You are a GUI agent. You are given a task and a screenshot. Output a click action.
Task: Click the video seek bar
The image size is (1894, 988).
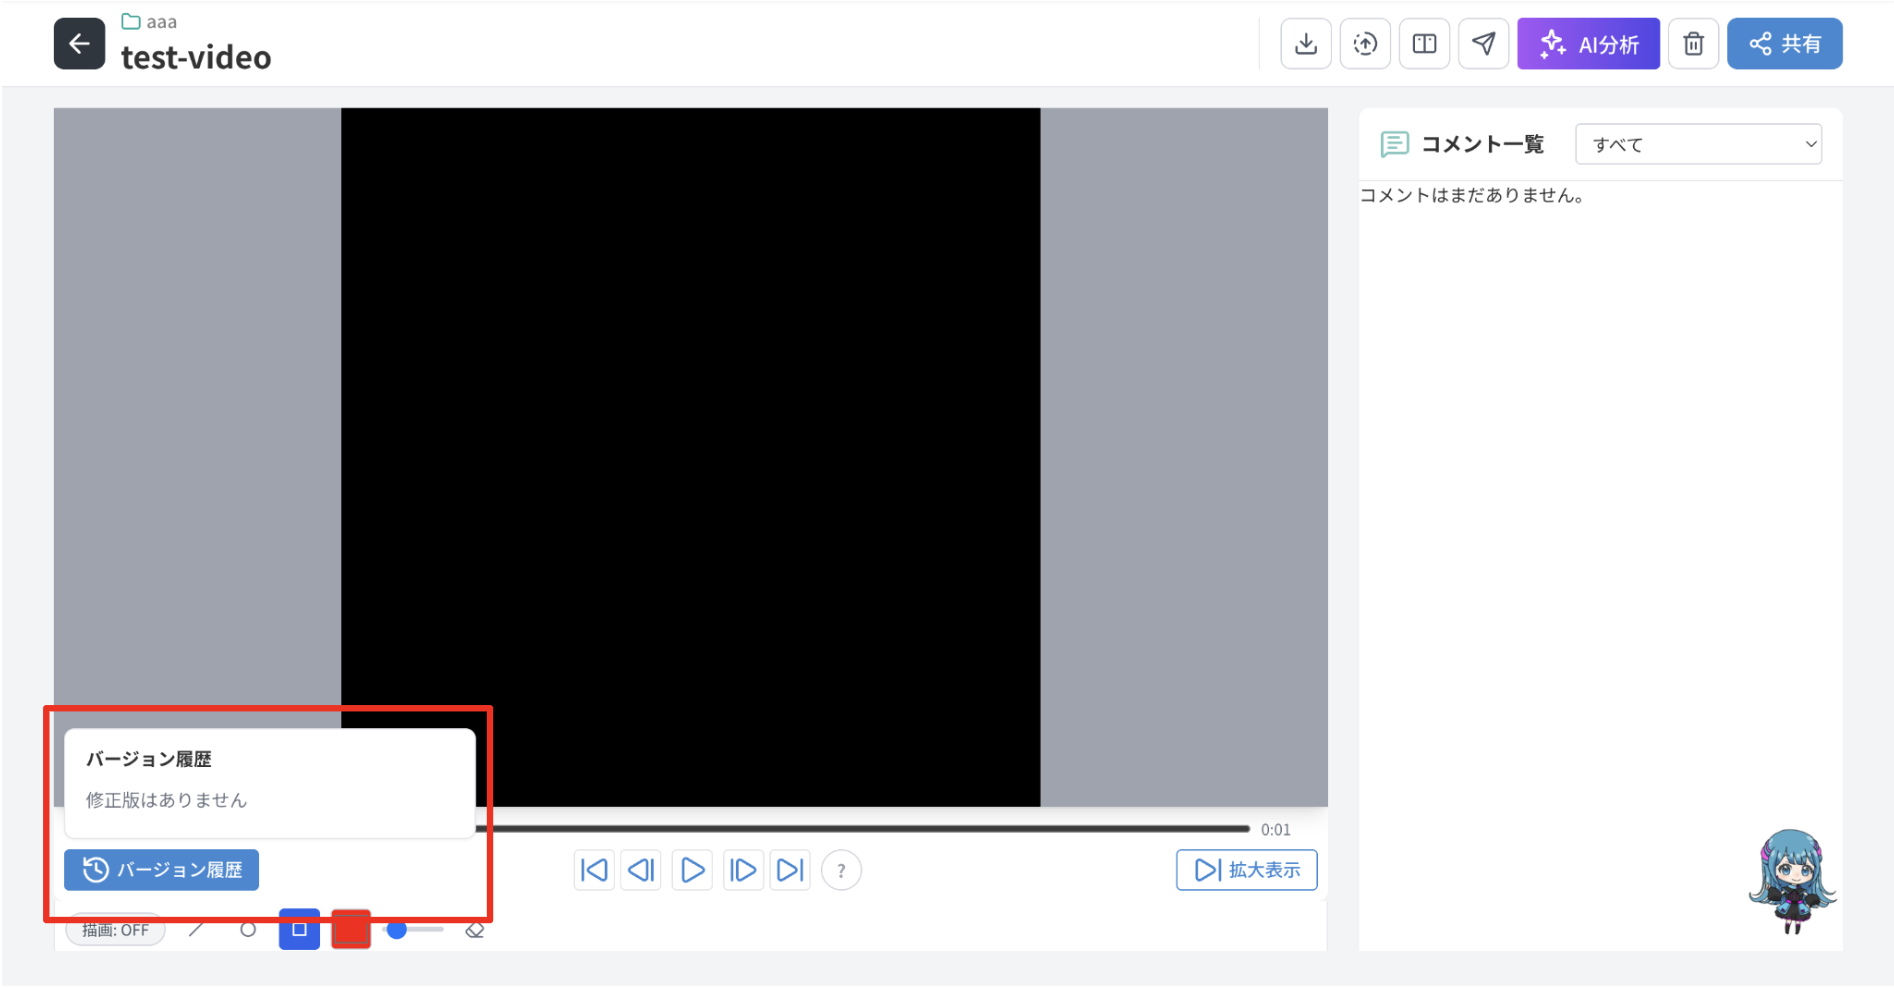(x=862, y=829)
